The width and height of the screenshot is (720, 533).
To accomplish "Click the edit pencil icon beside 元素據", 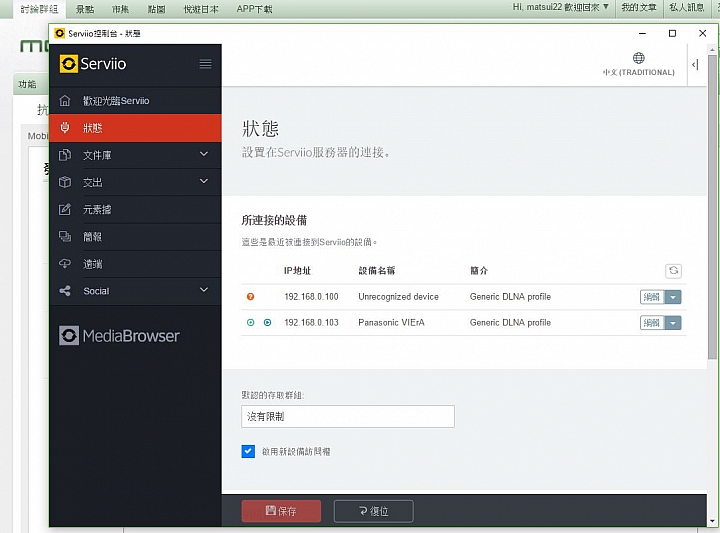I will [x=65, y=209].
